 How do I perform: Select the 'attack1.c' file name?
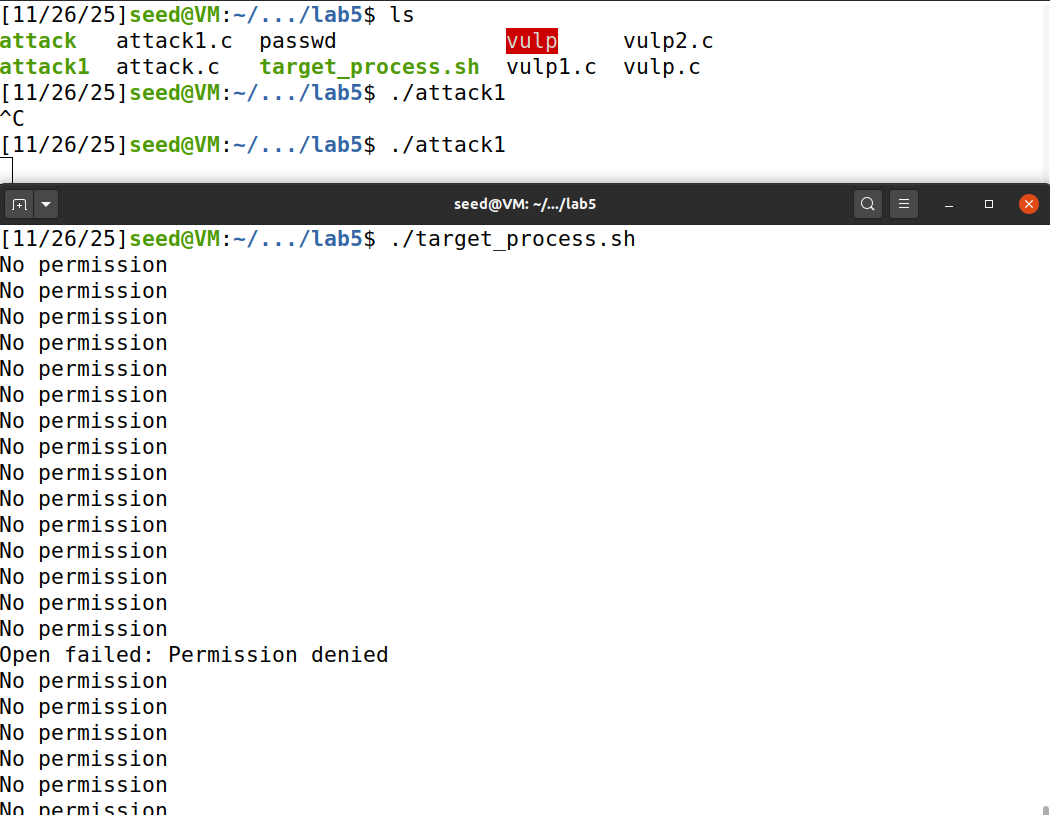(174, 41)
